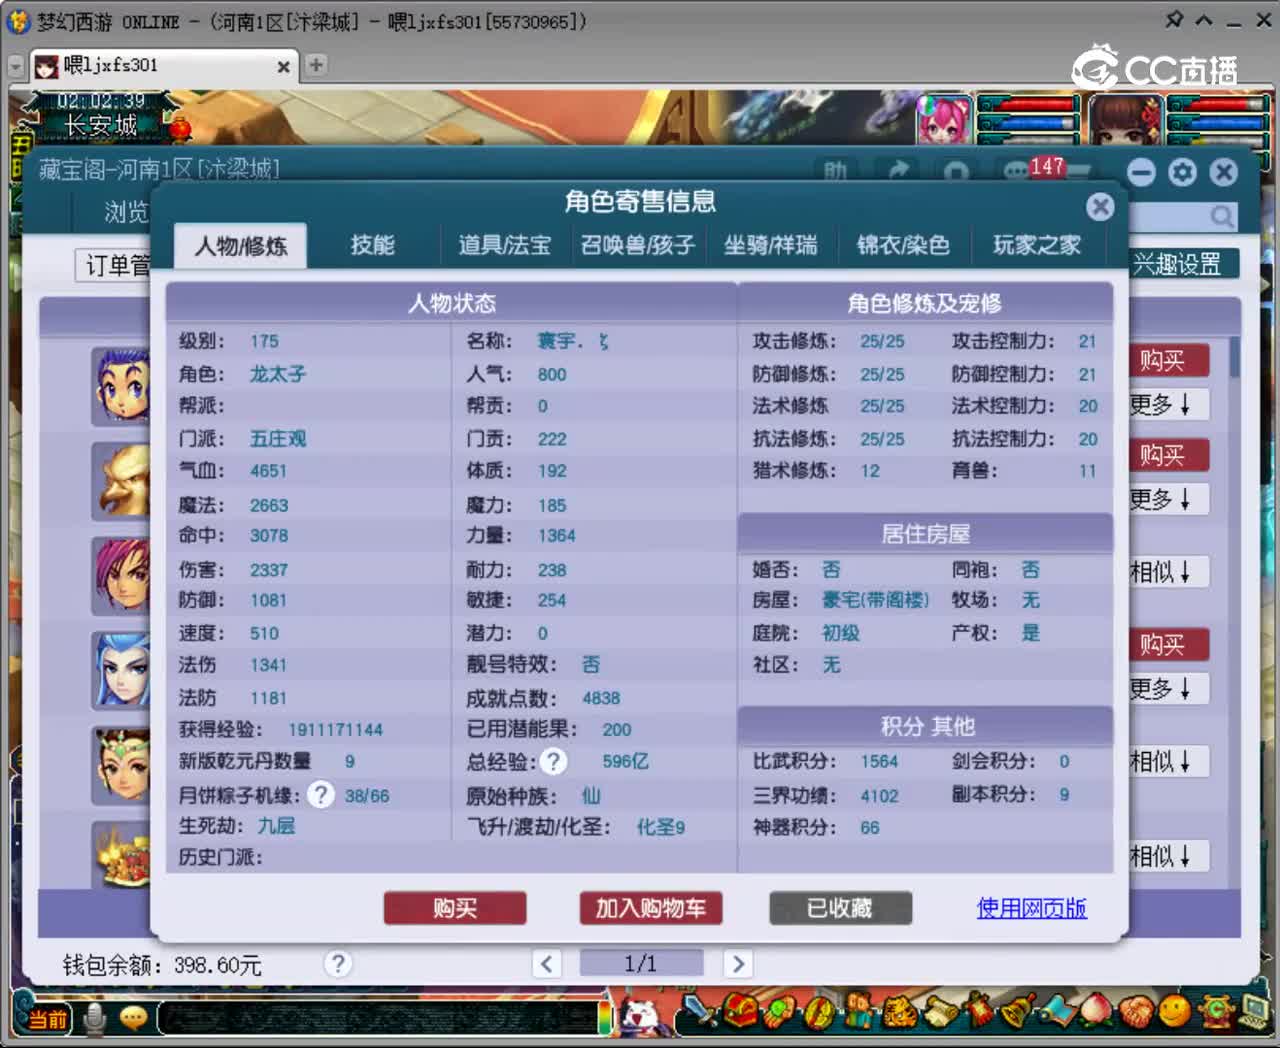The width and height of the screenshot is (1280, 1048).
Task: Click the 加入购物车 button
Action: coord(650,908)
